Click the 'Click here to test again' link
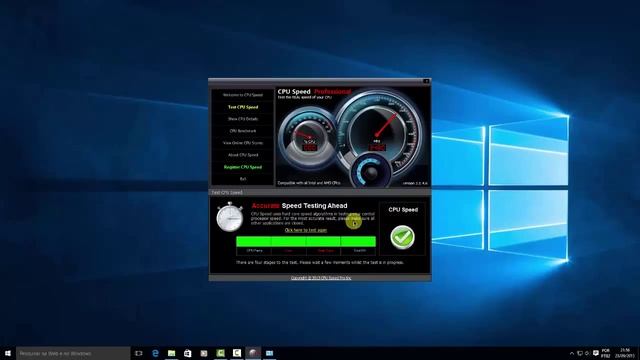640x360 pixels. point(306,230)
